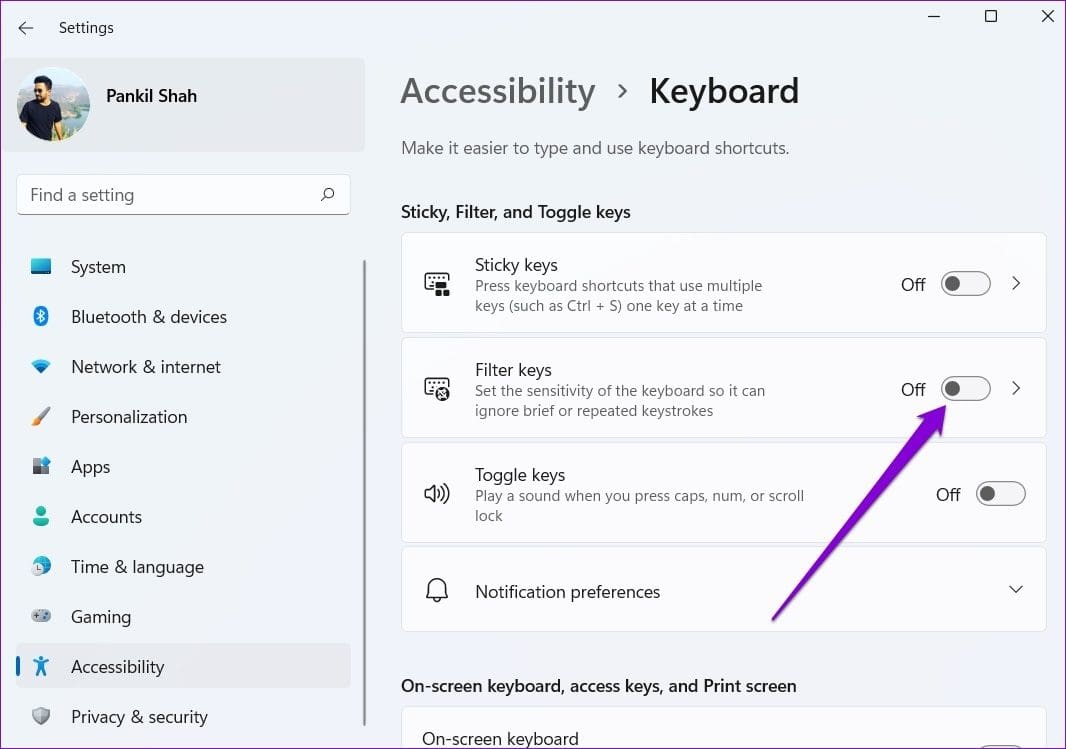Click the Find a setting field
This screenshot has width=1066, height=749.
(170, 195)
